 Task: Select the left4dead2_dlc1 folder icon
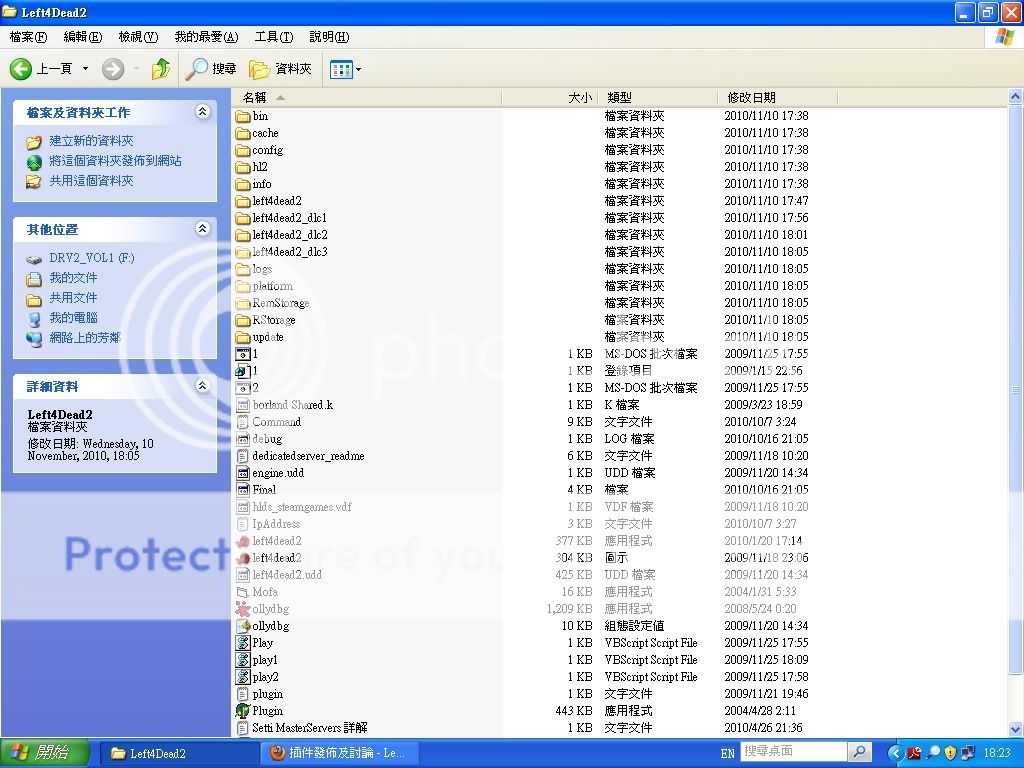pyautogui.click(x=243, y=218)
